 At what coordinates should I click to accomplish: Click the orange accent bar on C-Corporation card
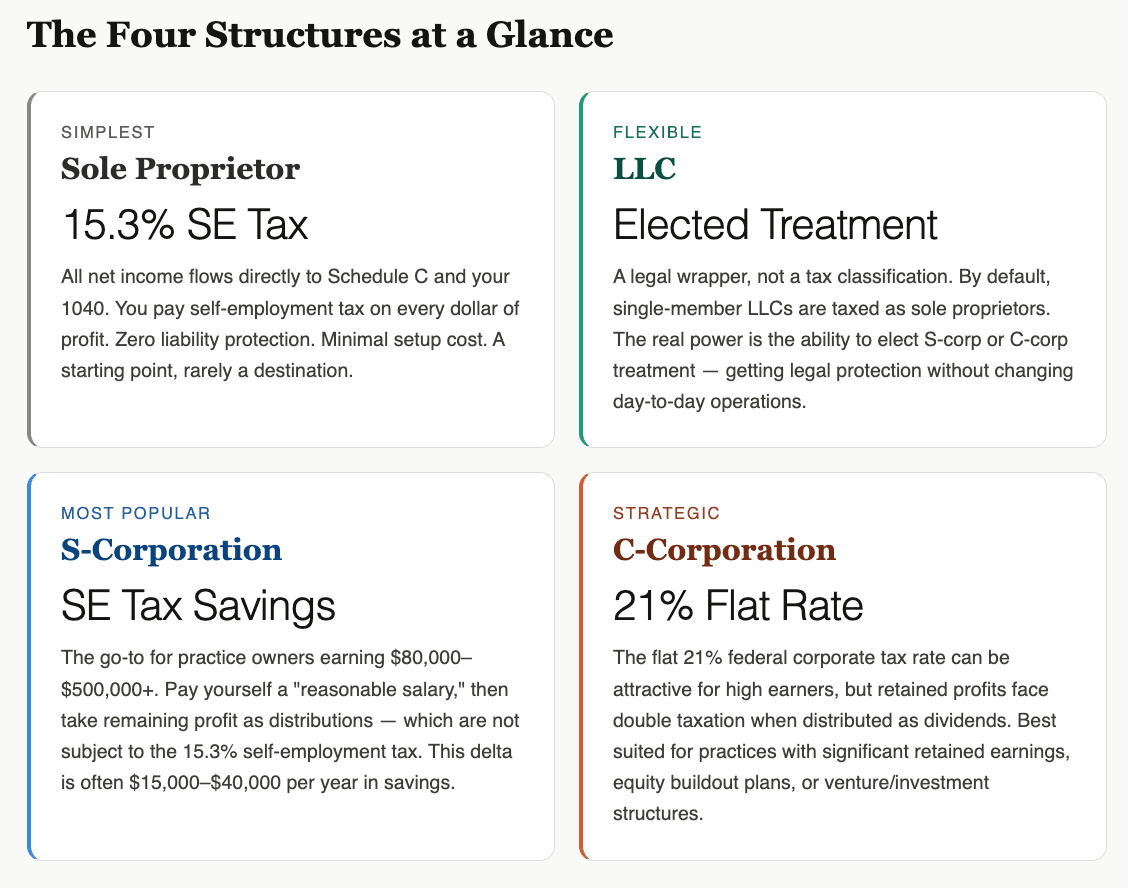point(582,666)
